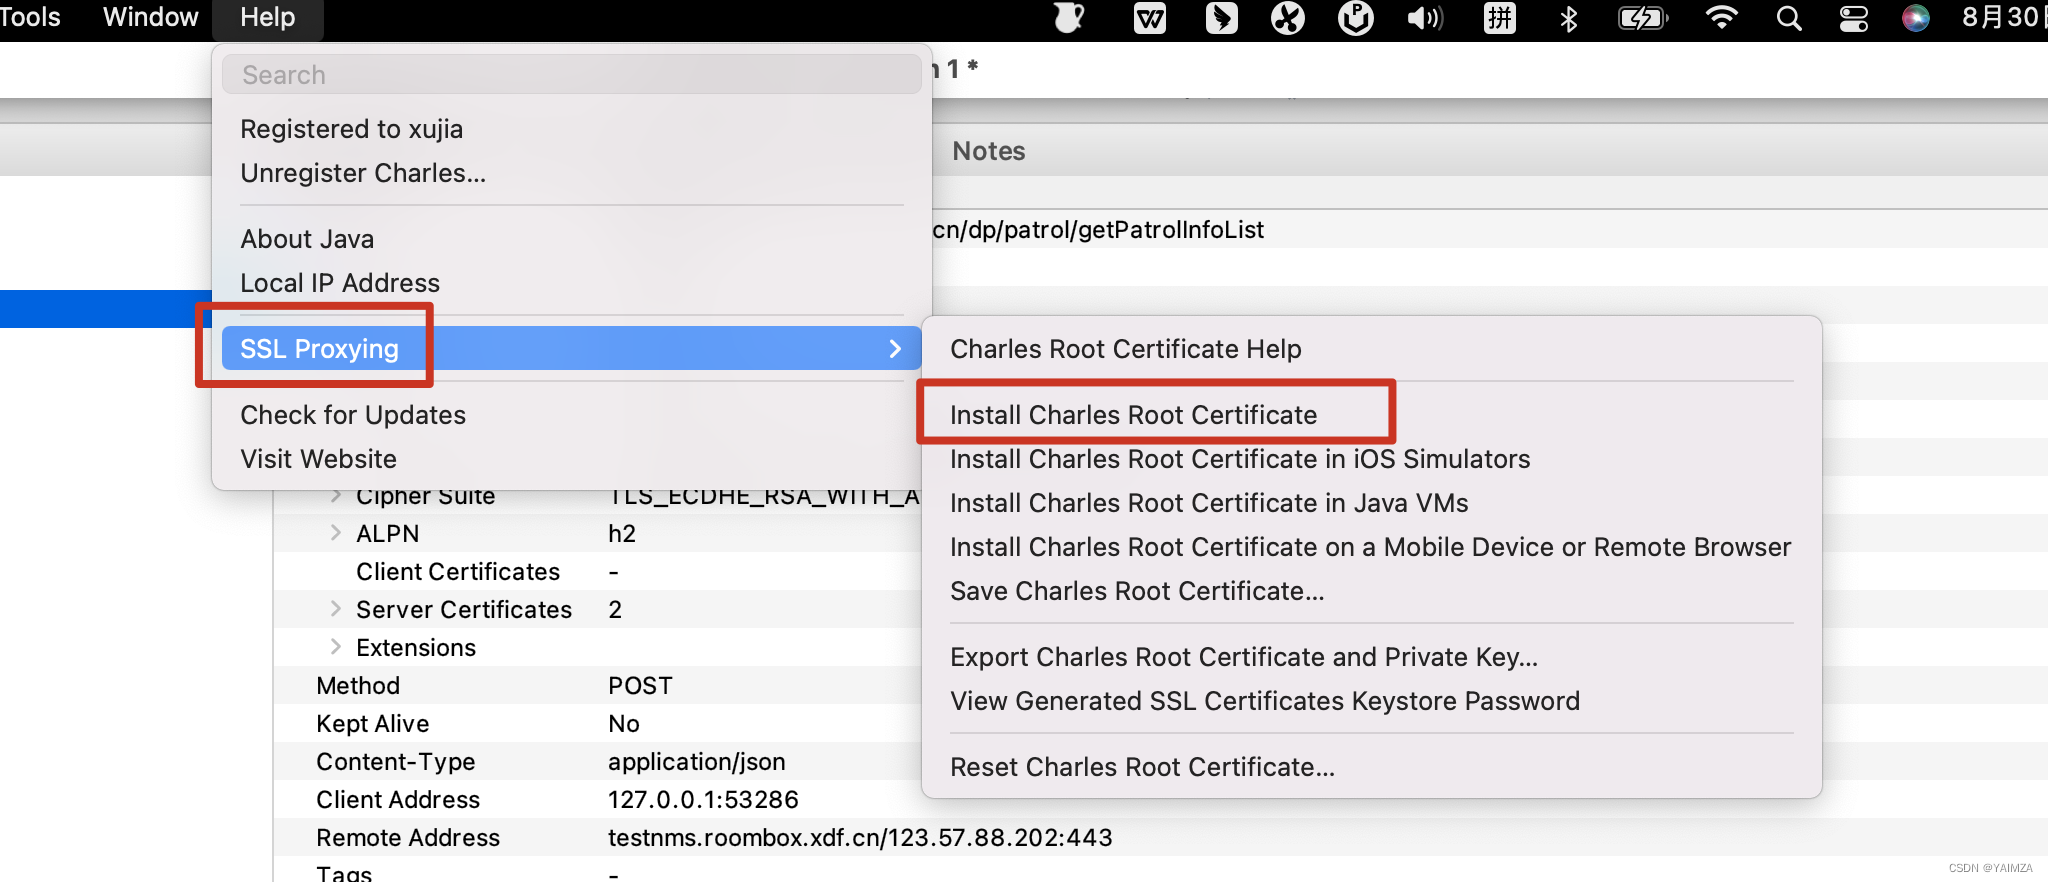Click the h2 ALPN value
Screen dimensions: 2048x882
coord(622,533)
